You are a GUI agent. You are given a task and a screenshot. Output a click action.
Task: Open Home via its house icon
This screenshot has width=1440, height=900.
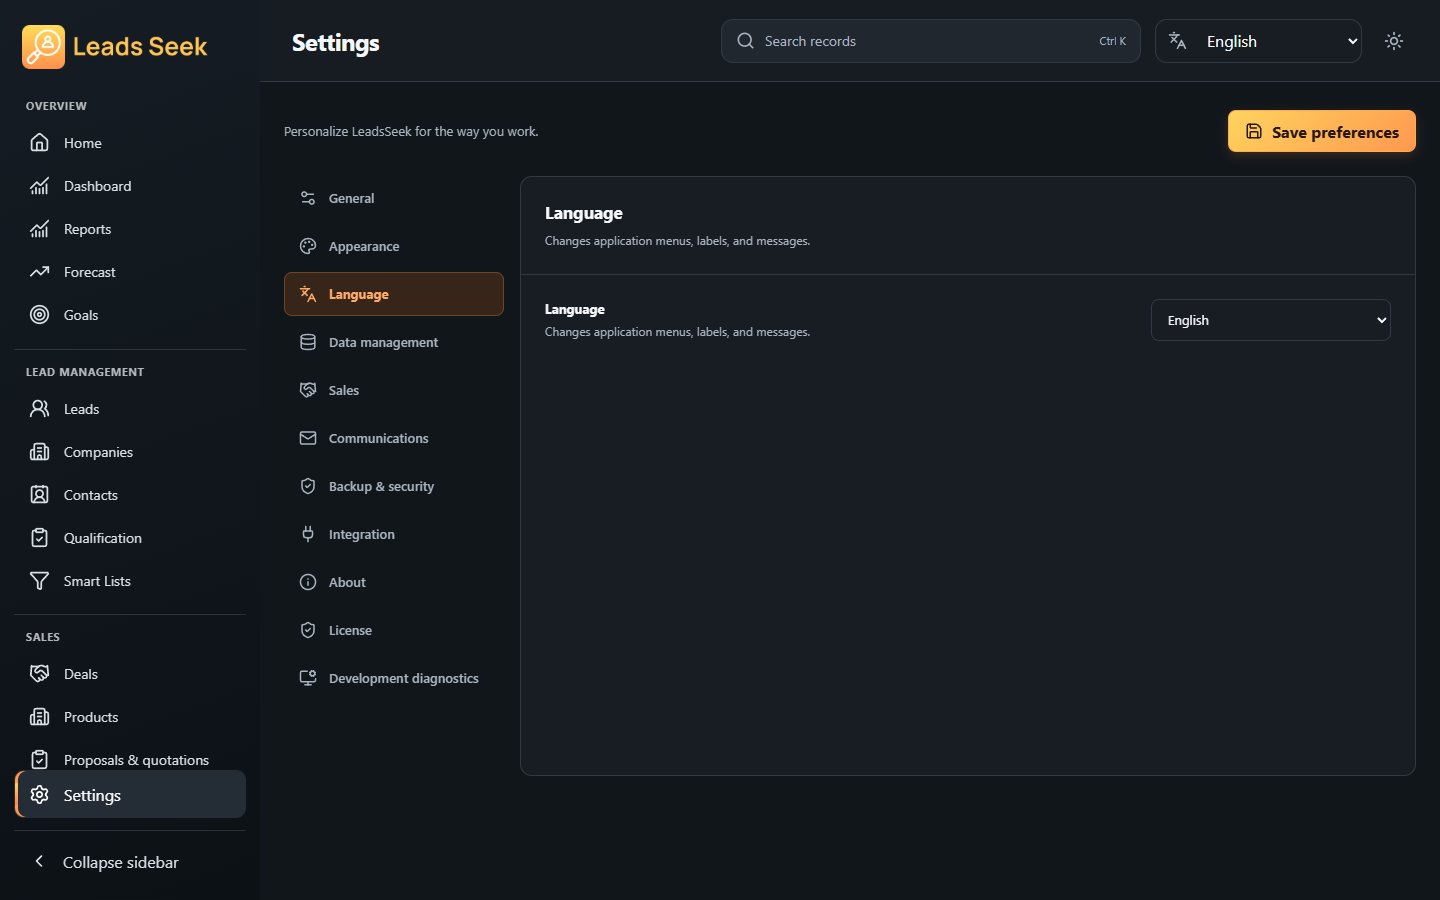pos(40,143)
